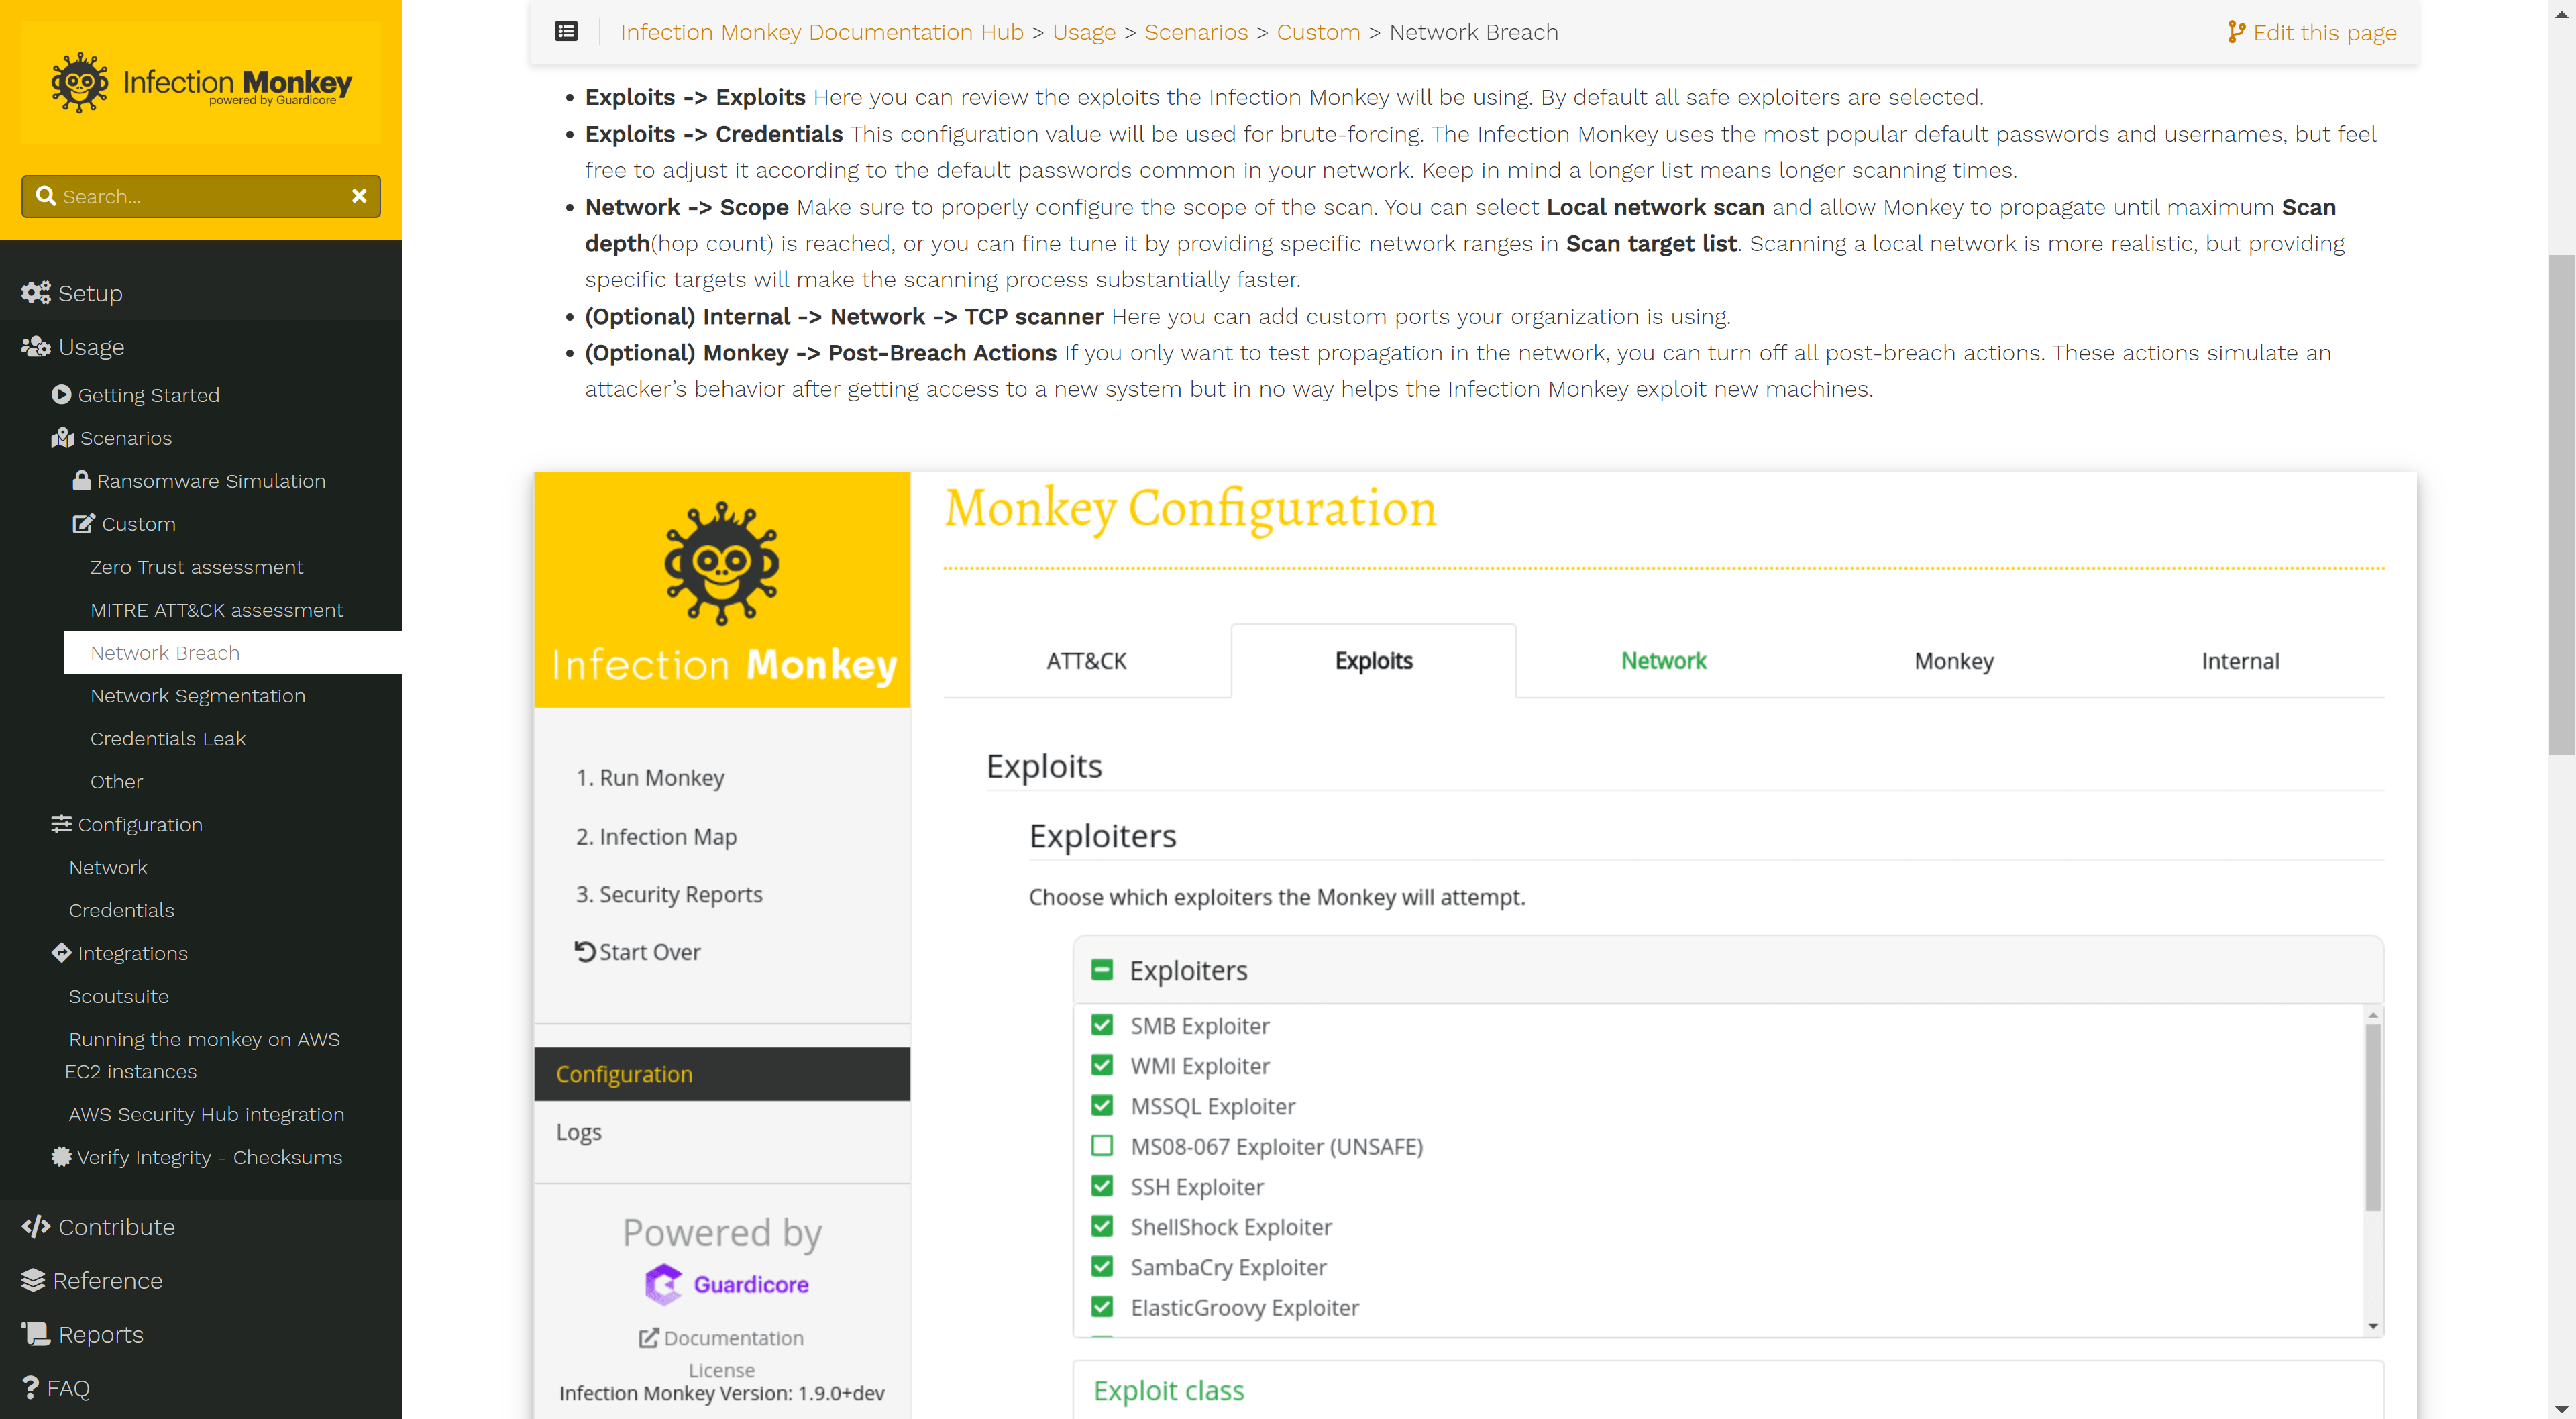This screenshot has width=2576, height=1419.
Task: Click the Integrations directions icon
Action: (x=61, y=953)
